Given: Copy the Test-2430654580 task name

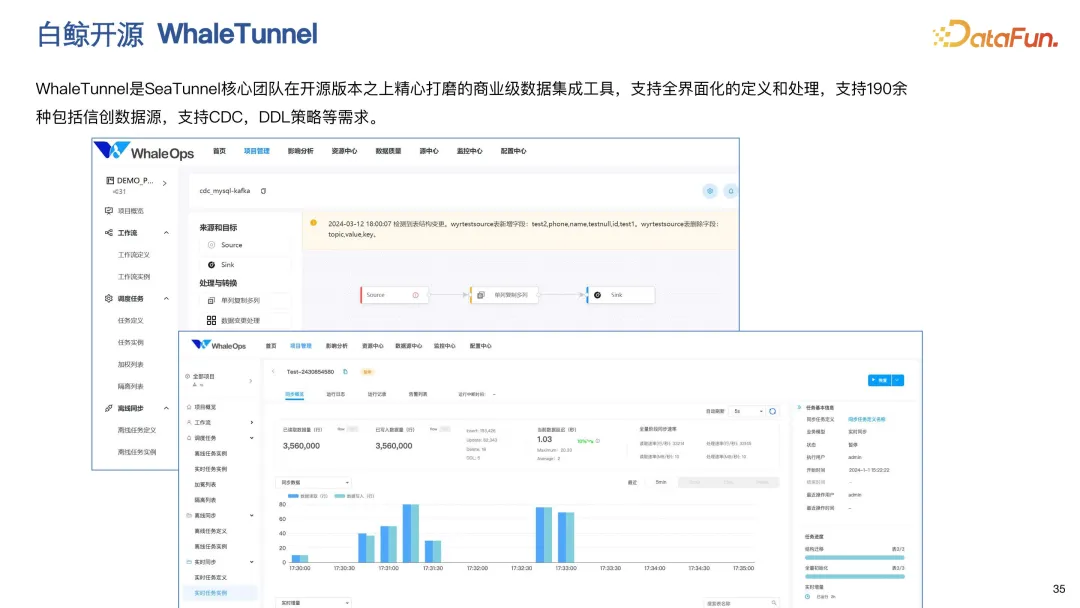Looking at the screenshot, I should pos(345,372).
